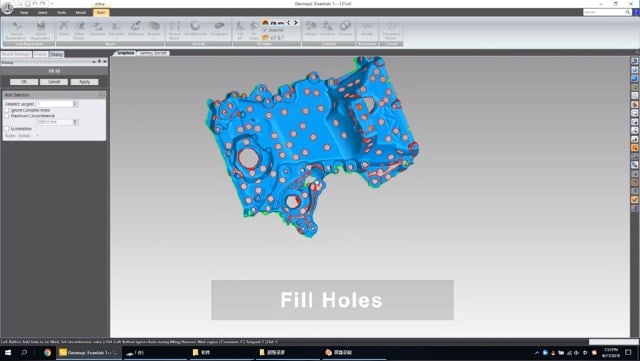Open Chrome from the Windows taskbar
This screenshot has height=361, width=640.
48,352
